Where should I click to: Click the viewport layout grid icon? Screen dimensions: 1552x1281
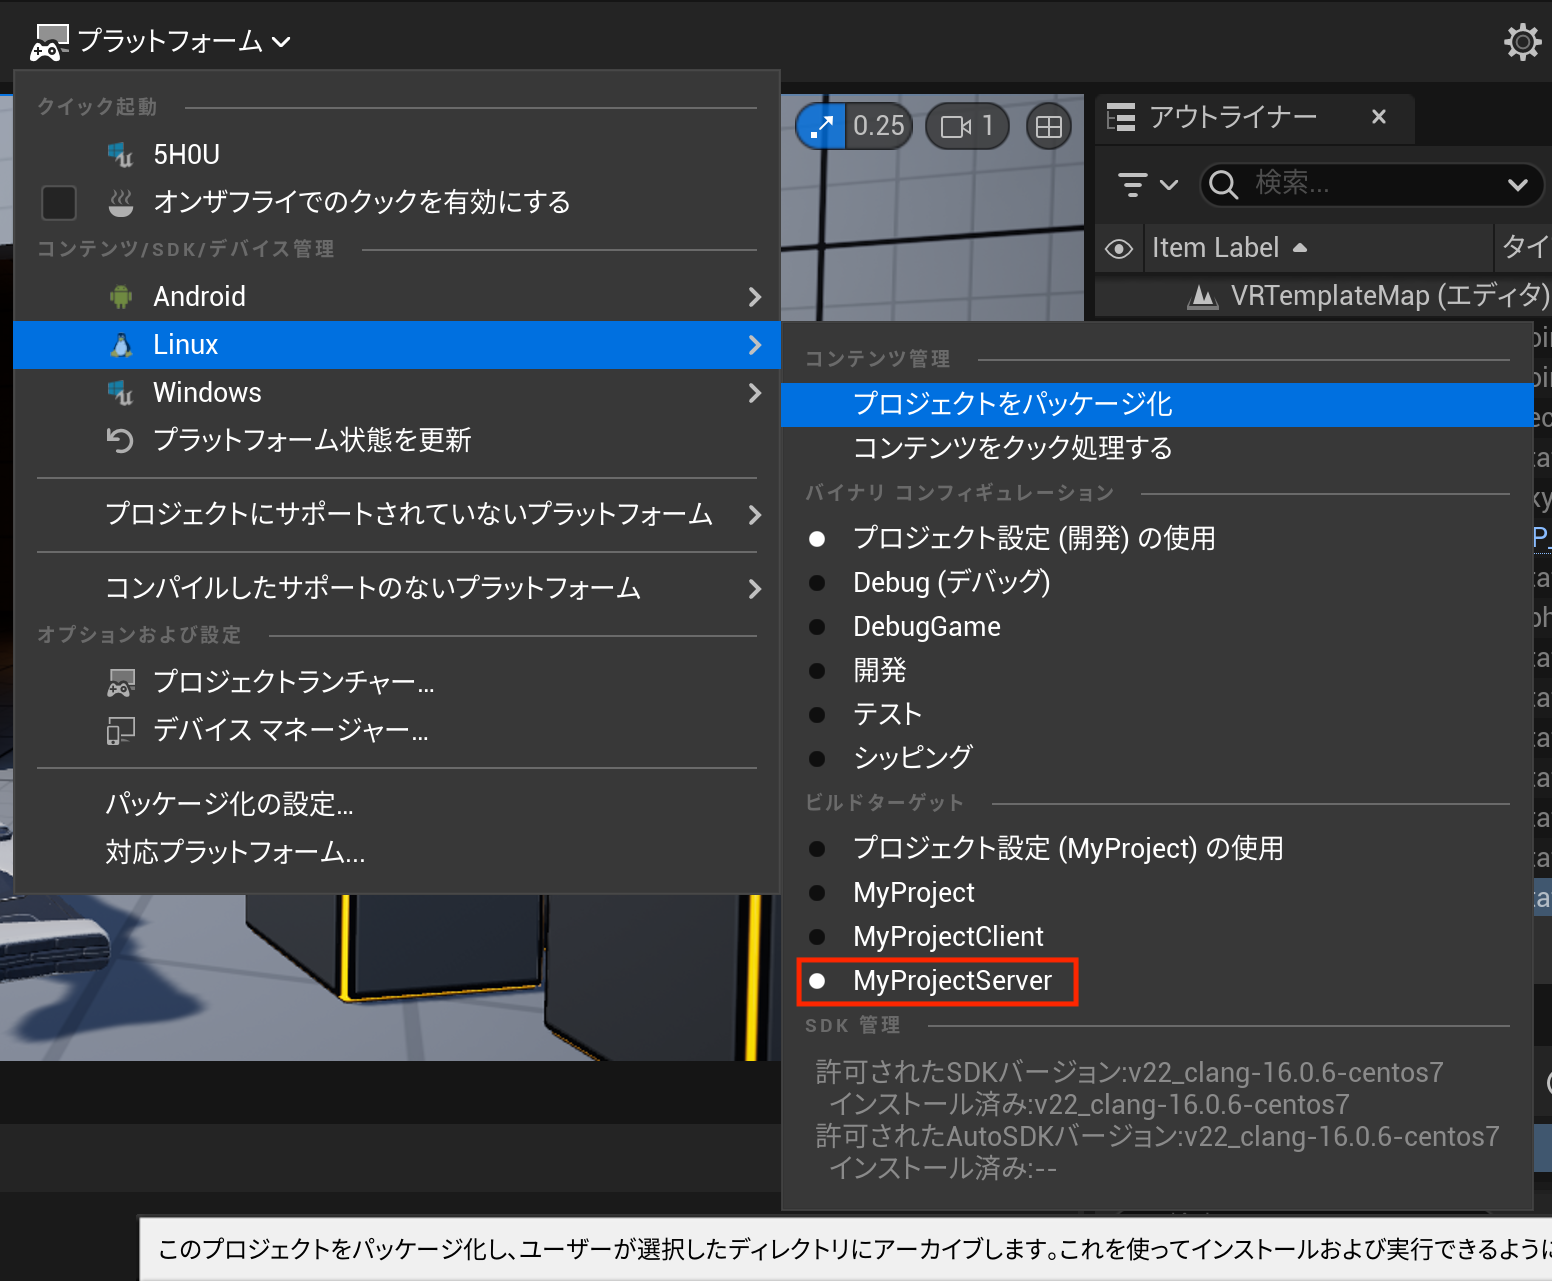click(1049, 126)
